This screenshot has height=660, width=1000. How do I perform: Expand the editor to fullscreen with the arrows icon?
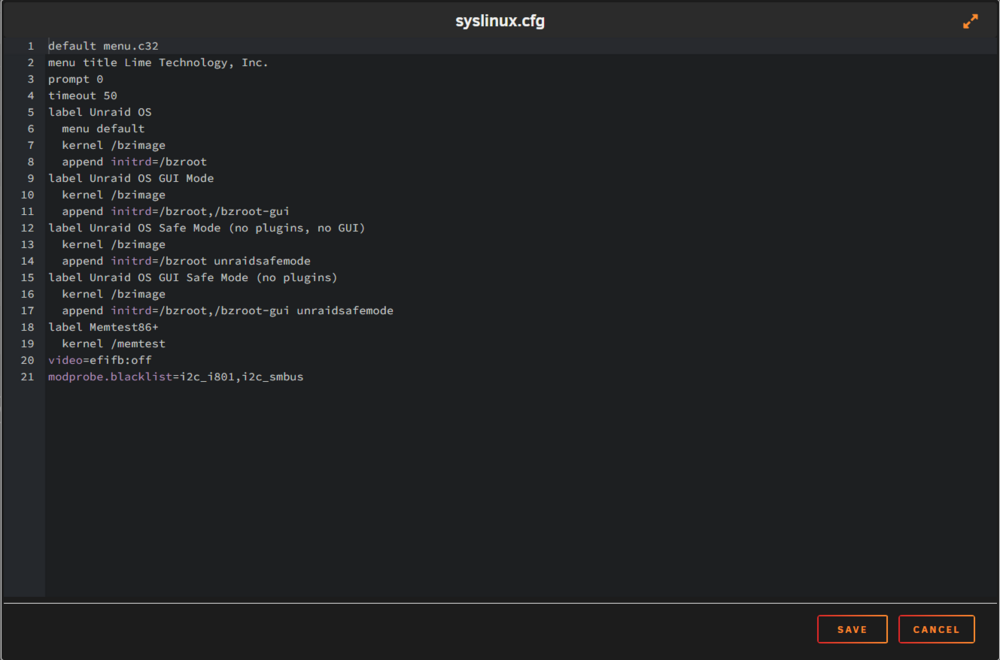click(x=970, y=22)
